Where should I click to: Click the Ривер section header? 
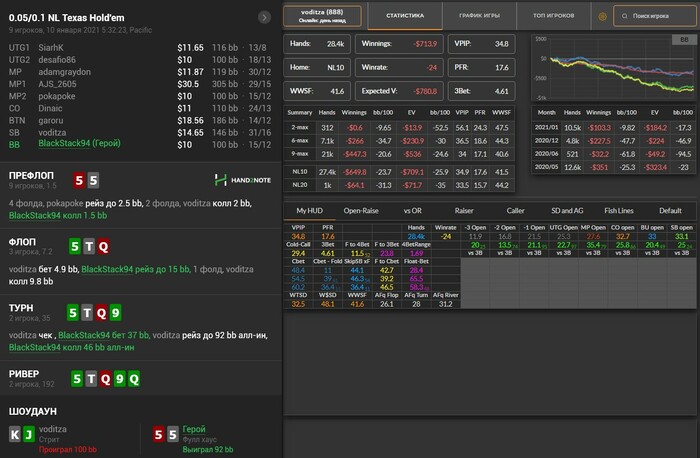(x=24, y=374)
